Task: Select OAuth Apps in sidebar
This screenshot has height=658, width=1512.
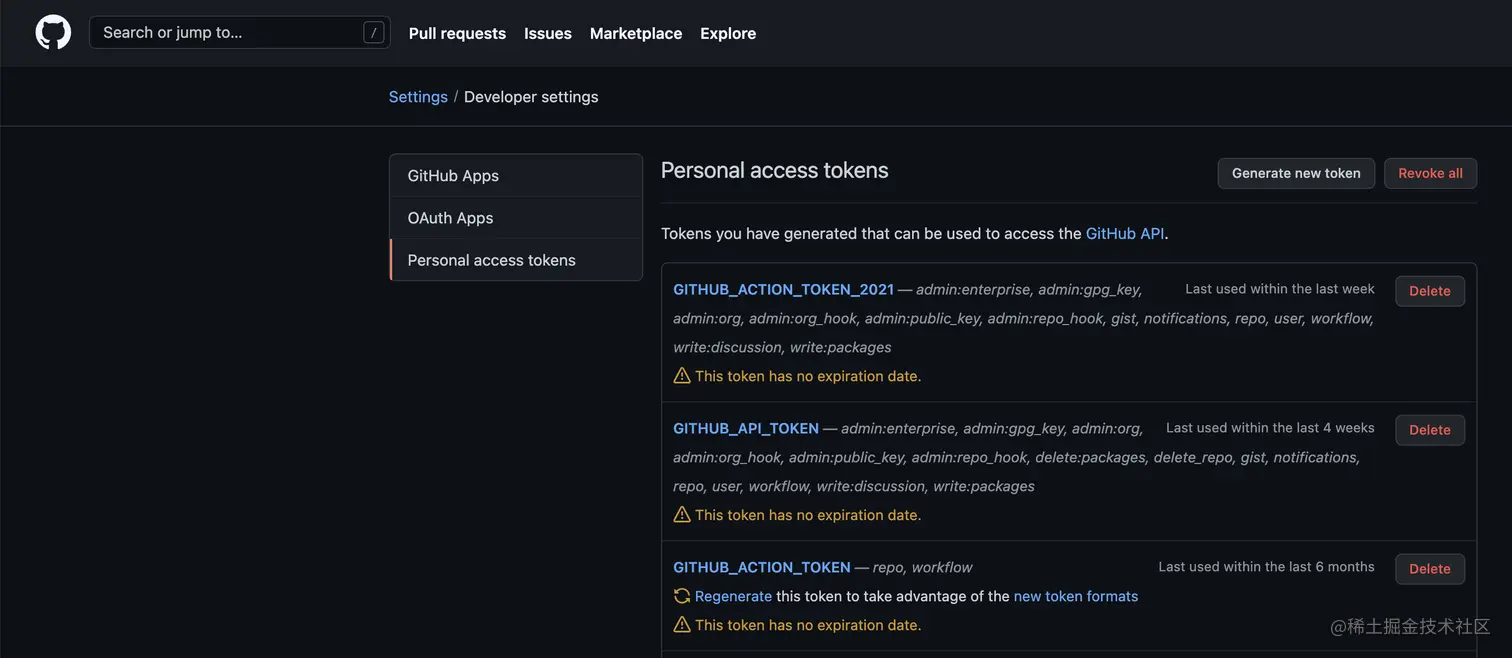Action: [450, 218]
